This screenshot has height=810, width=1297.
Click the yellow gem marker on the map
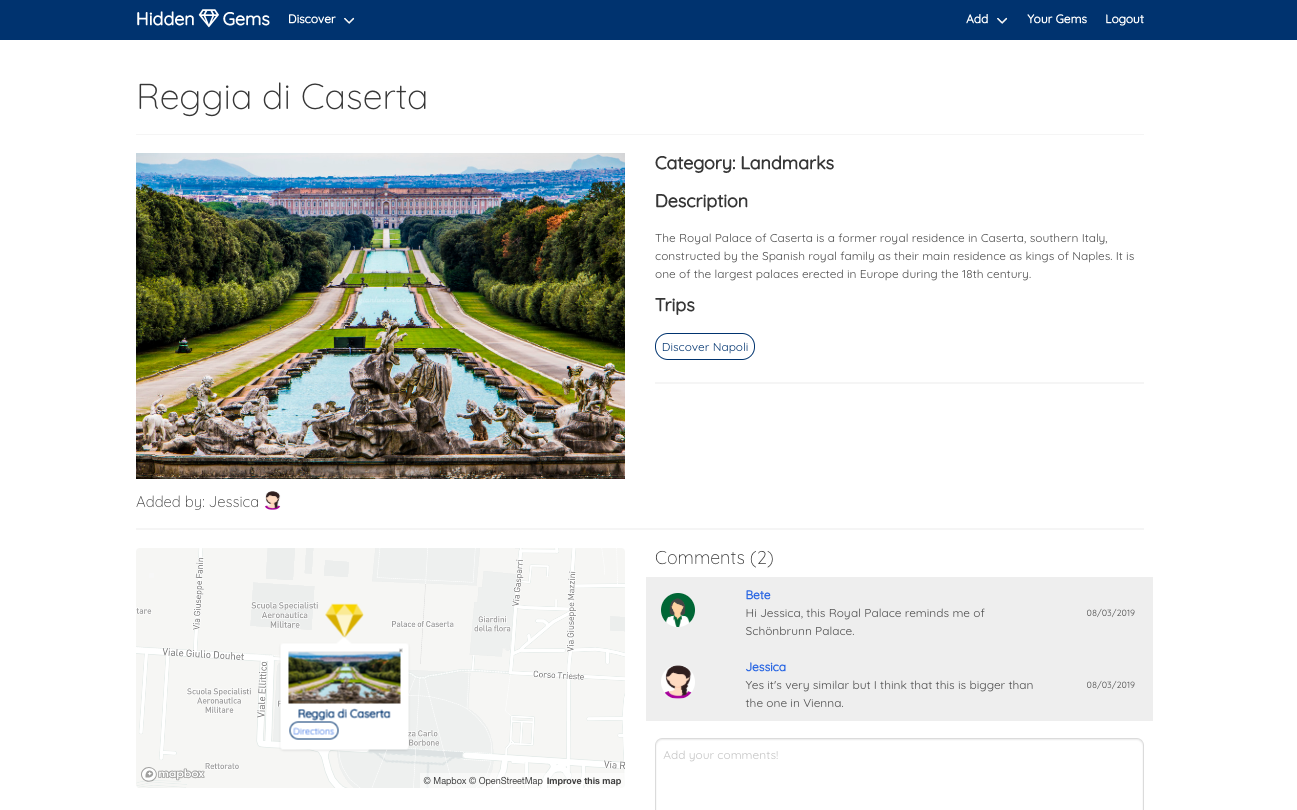click(x=344, y=620)
